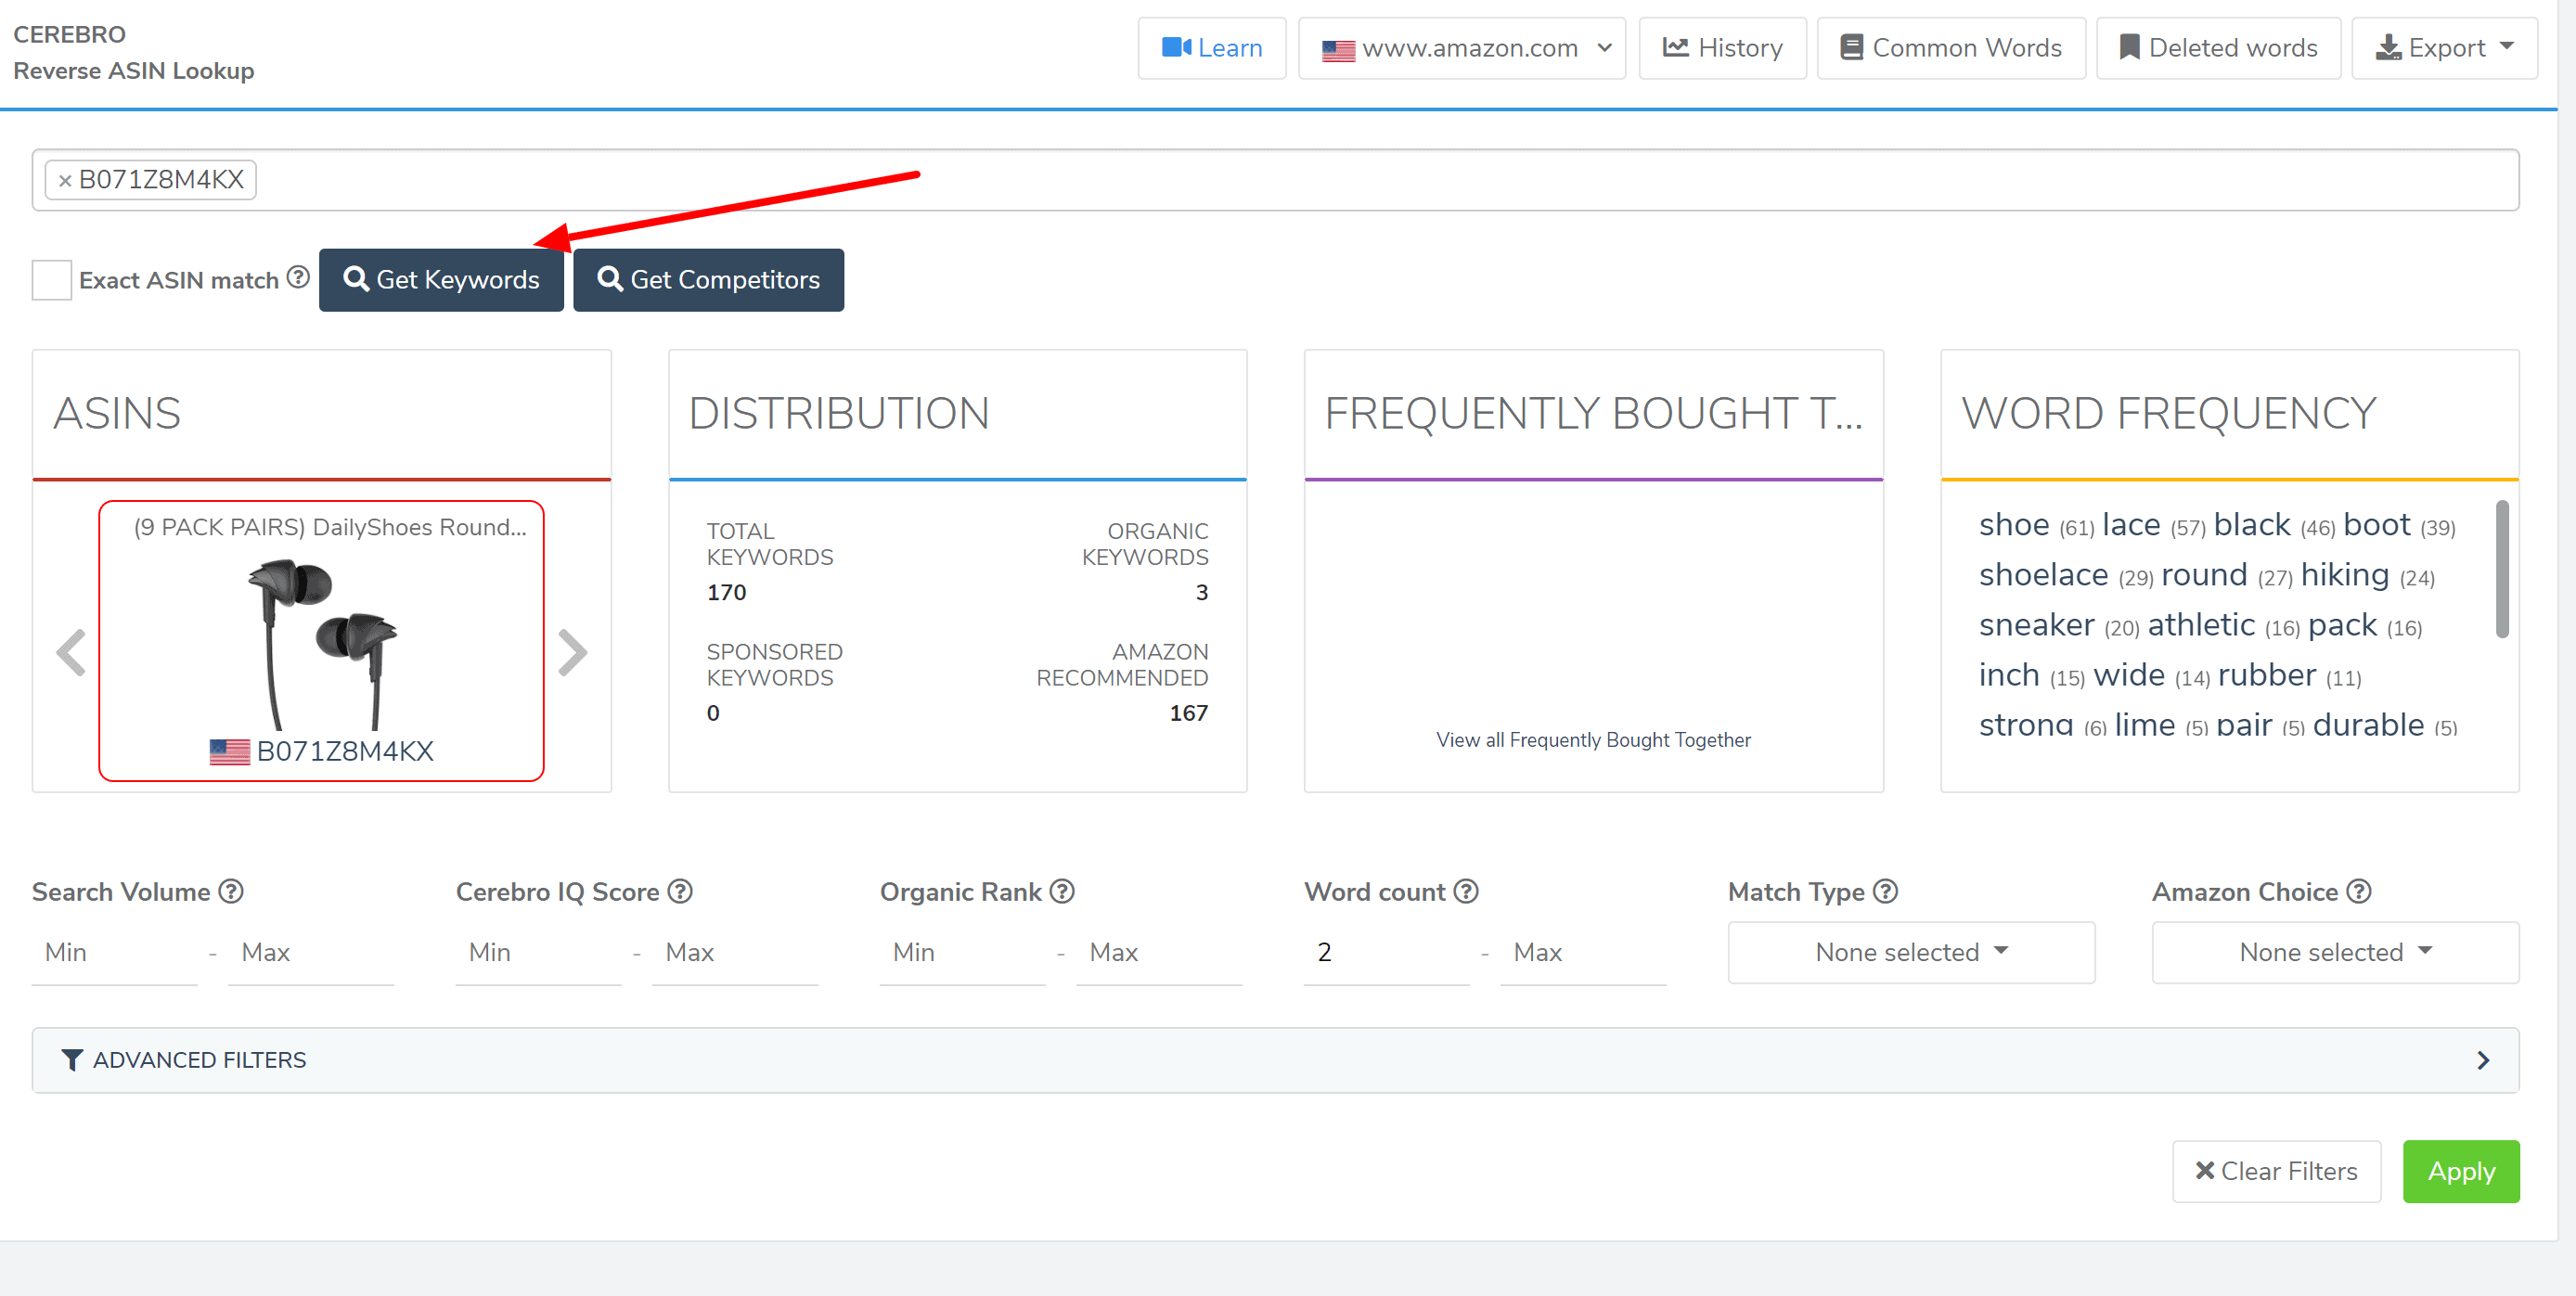Focus the Search Volume Max field
2576x1296 pixels.
coord(311,953)
